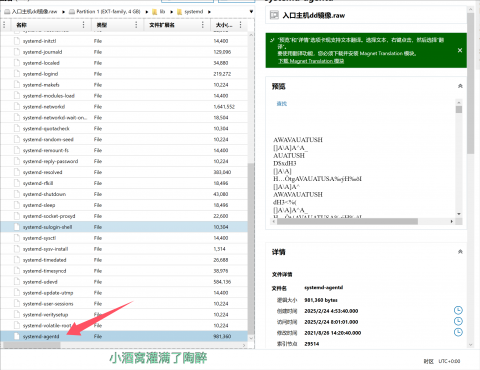The height and width of the screenshot is (370, 480).
Task: Collapse the 预览 preview panel
Action: pos(460,86)
